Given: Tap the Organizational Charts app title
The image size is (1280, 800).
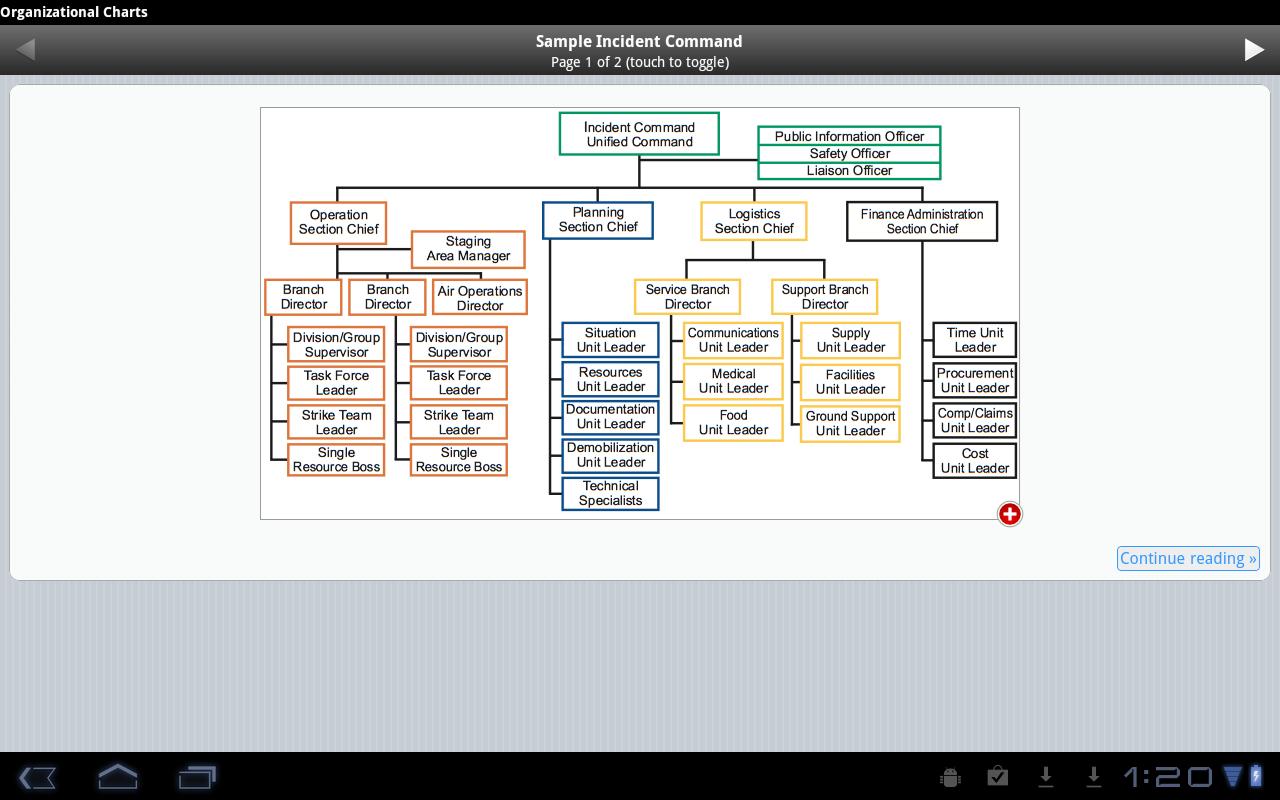Looking at the screenshot, I should tap(74, 12).
